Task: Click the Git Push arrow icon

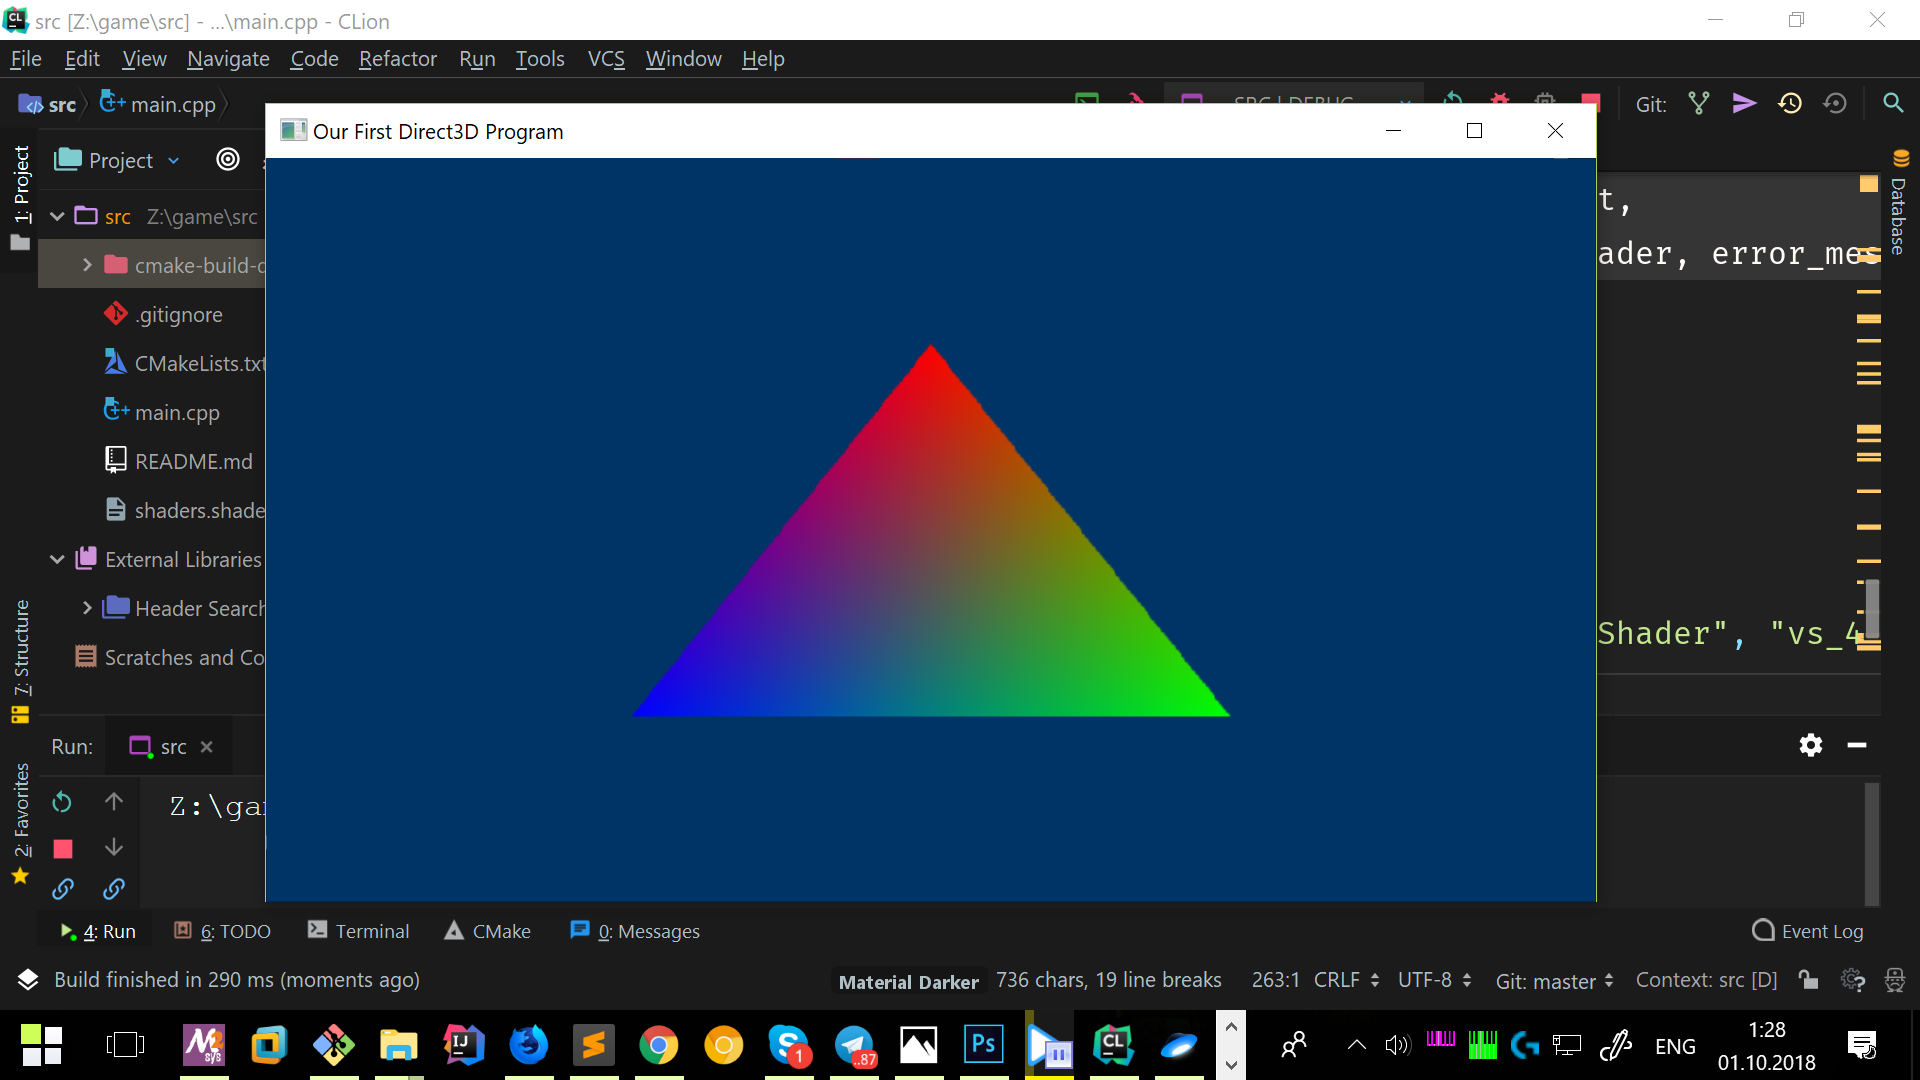Action: point(1744,103)
